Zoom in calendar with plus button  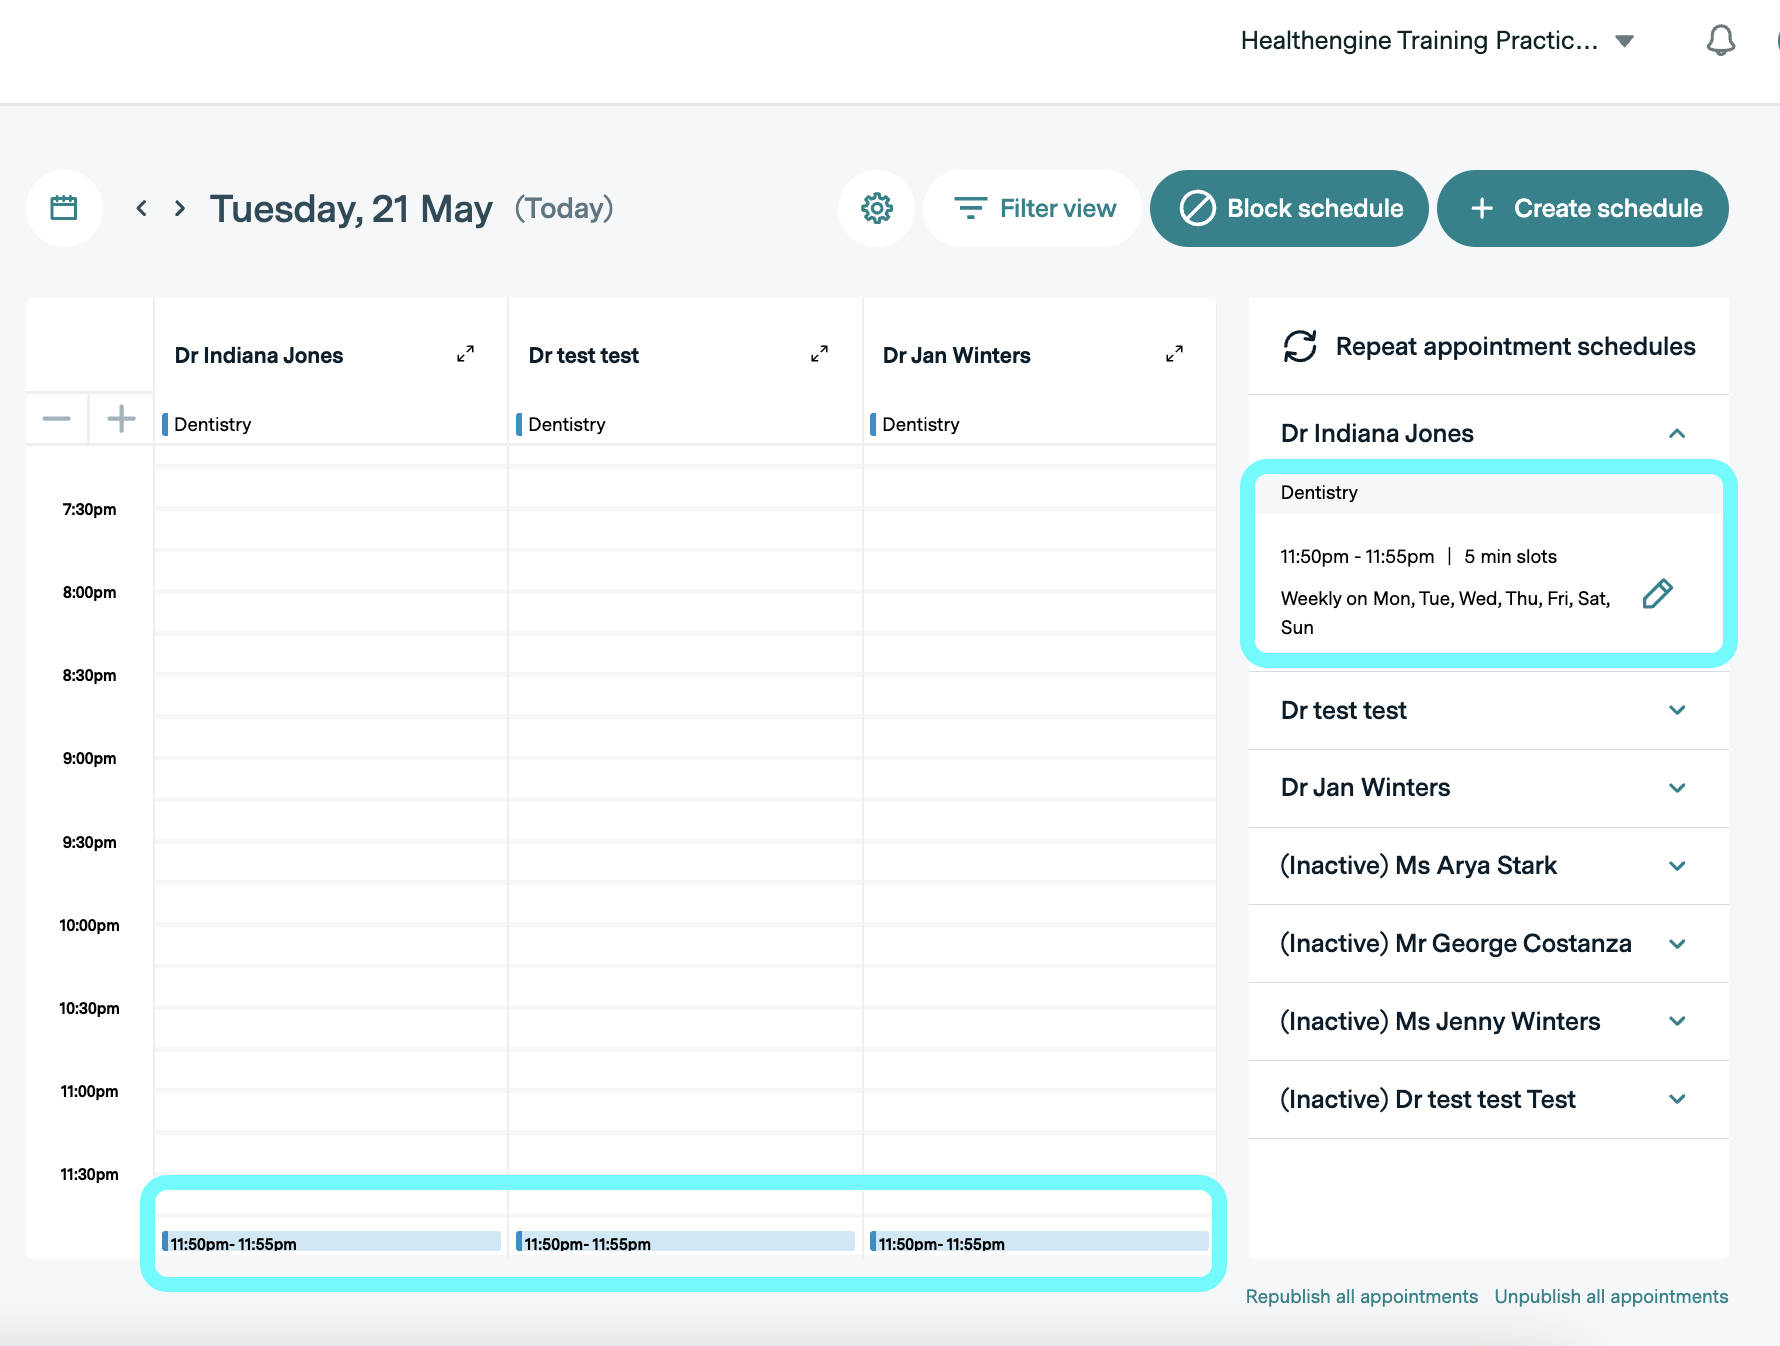click(121, 418)
